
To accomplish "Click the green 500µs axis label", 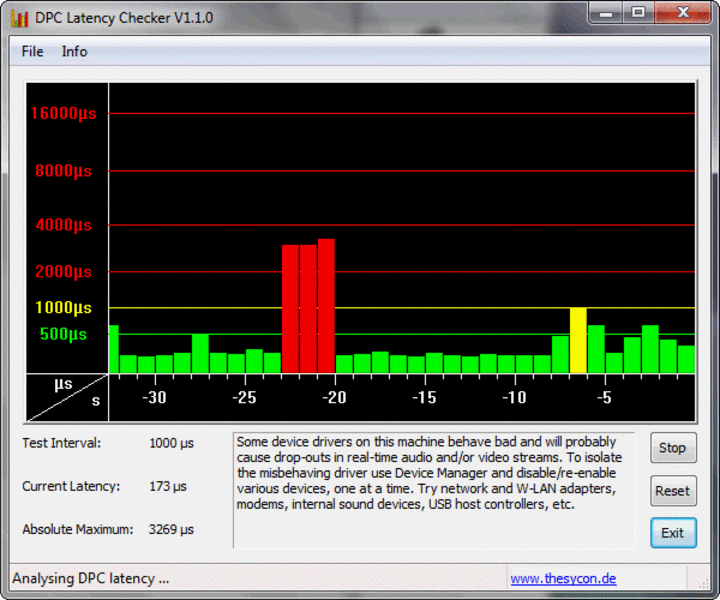I will pyautogui.click(x=63, y=334).
